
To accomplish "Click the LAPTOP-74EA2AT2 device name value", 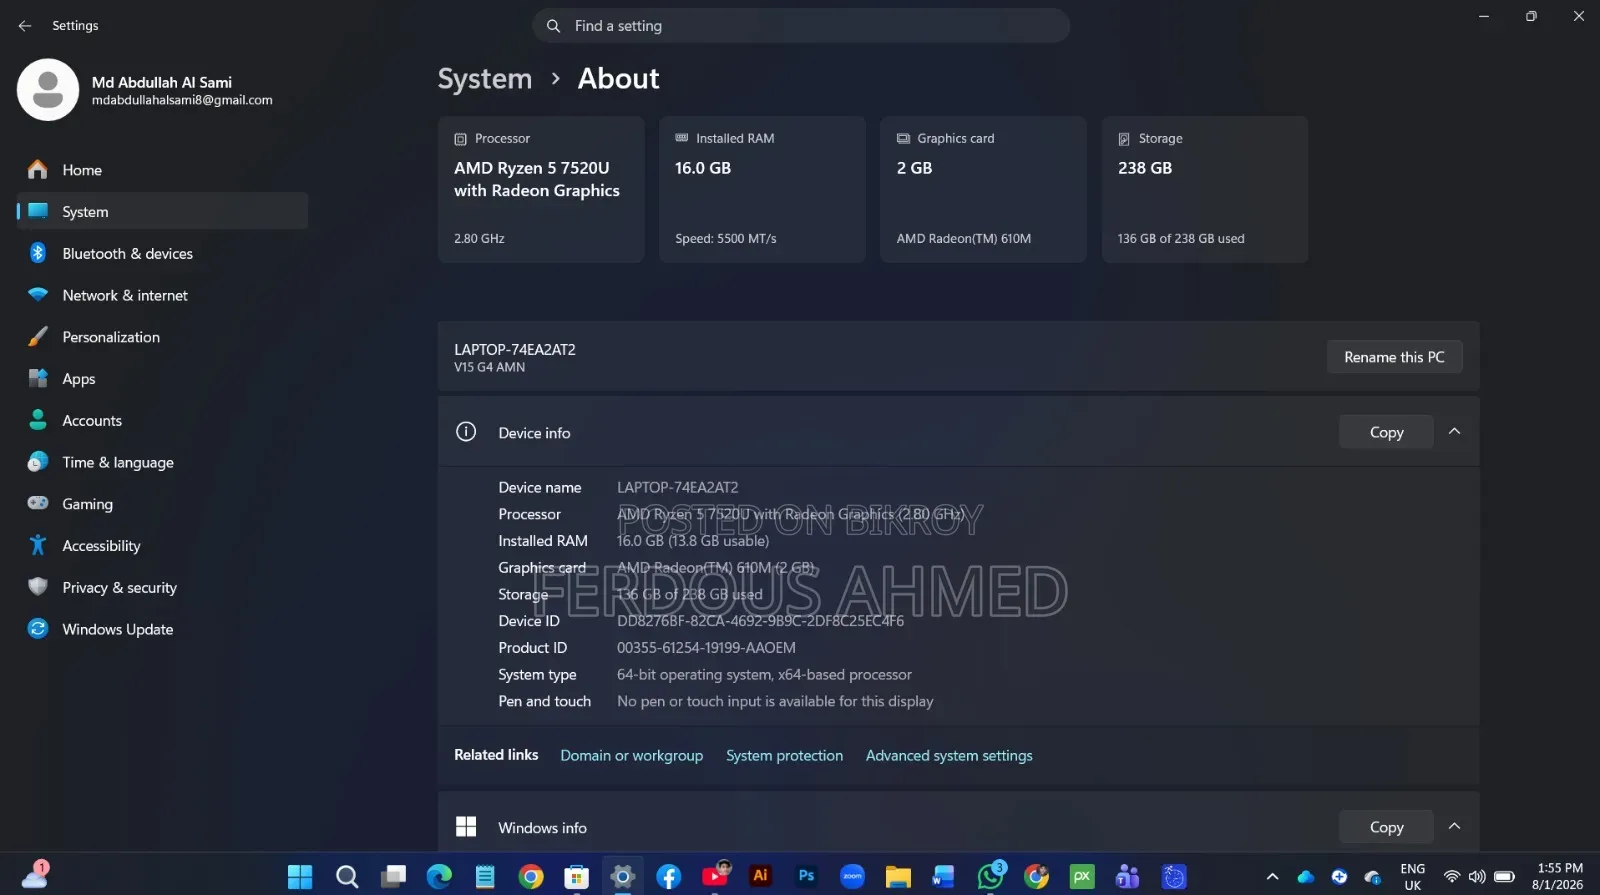I will [677, 488].
